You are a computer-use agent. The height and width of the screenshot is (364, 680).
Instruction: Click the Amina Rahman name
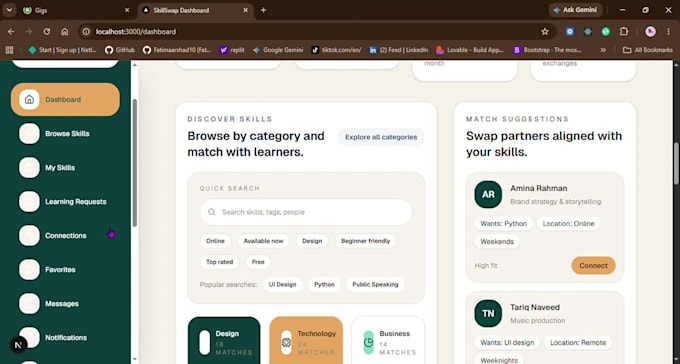tap(539, 188)
